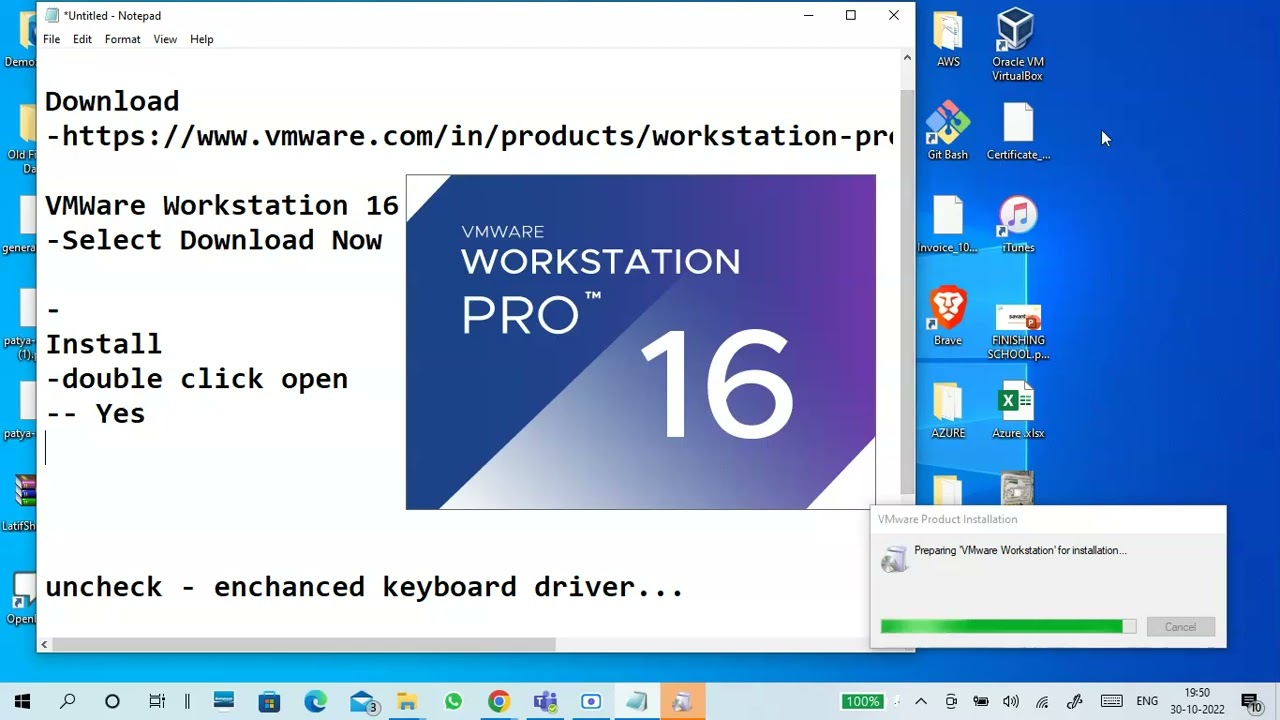This screenshot has height=720, width=1280.
Task: Check battery status in the tray
Action: click(x=981, y=702)
